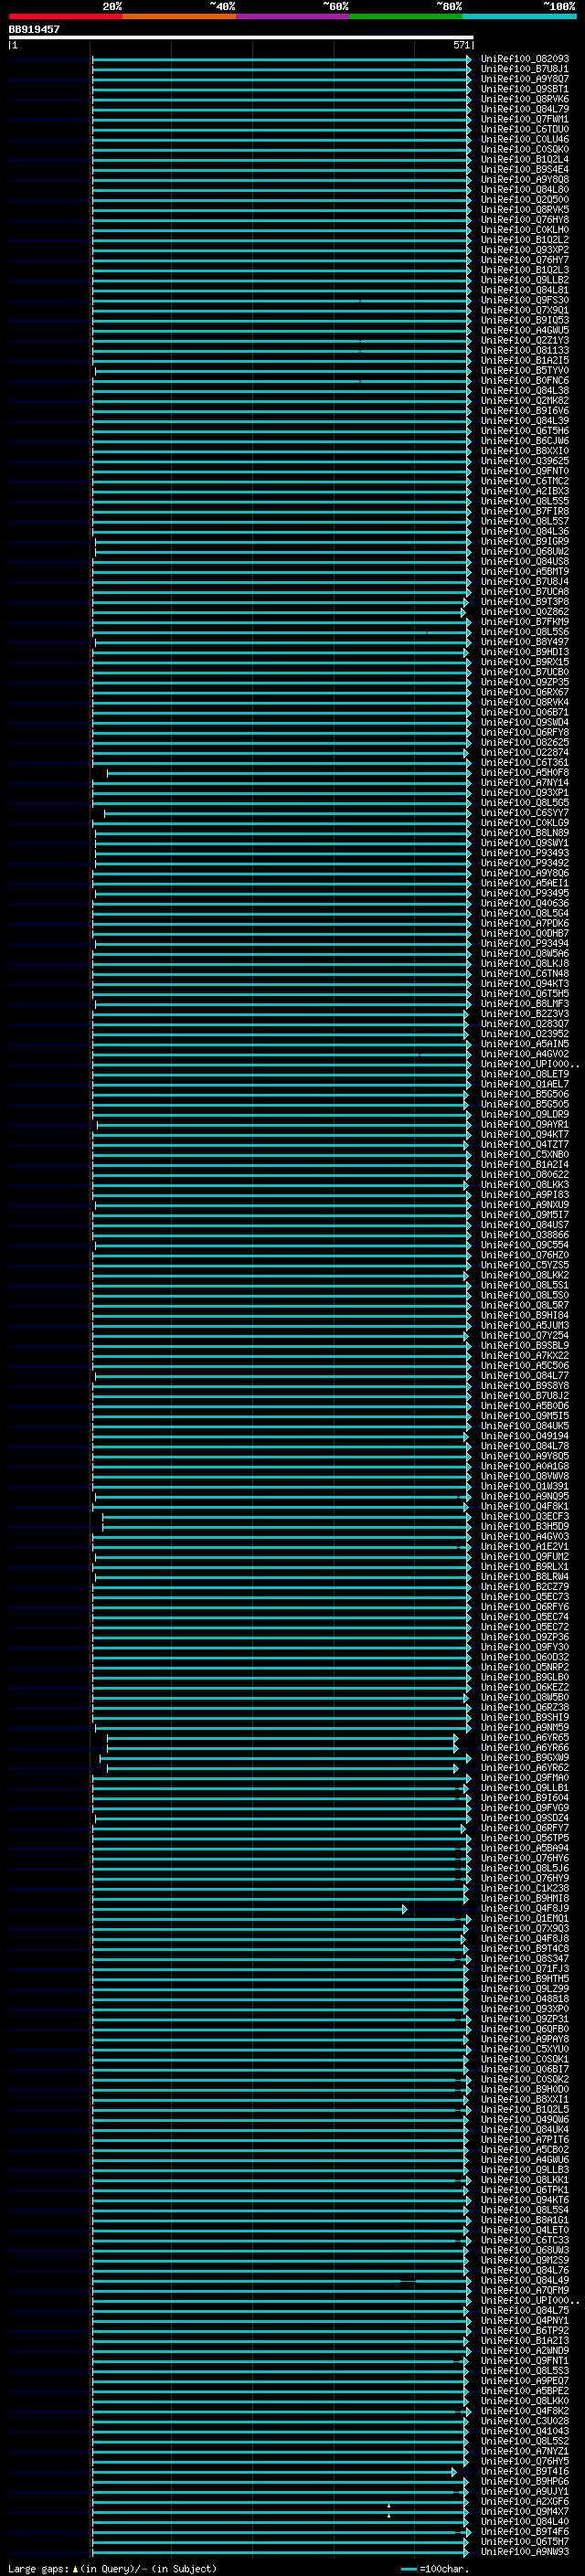Click the UniRef100_B9S8Y8 label
Viewport: 585px width, 2576px height.
tap(524, 1385)
